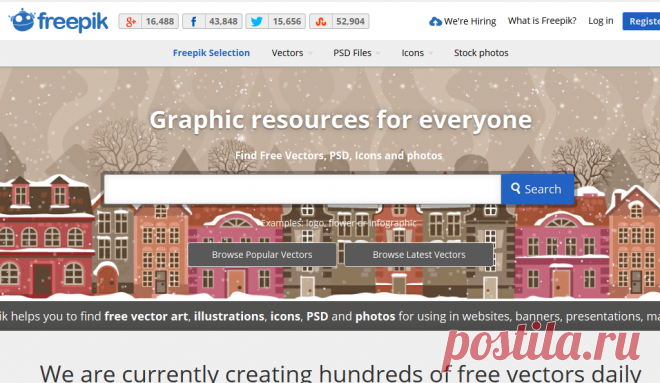Screen dimensions: 660x383
Task: Click the Log in link
Action: point(601,21)
